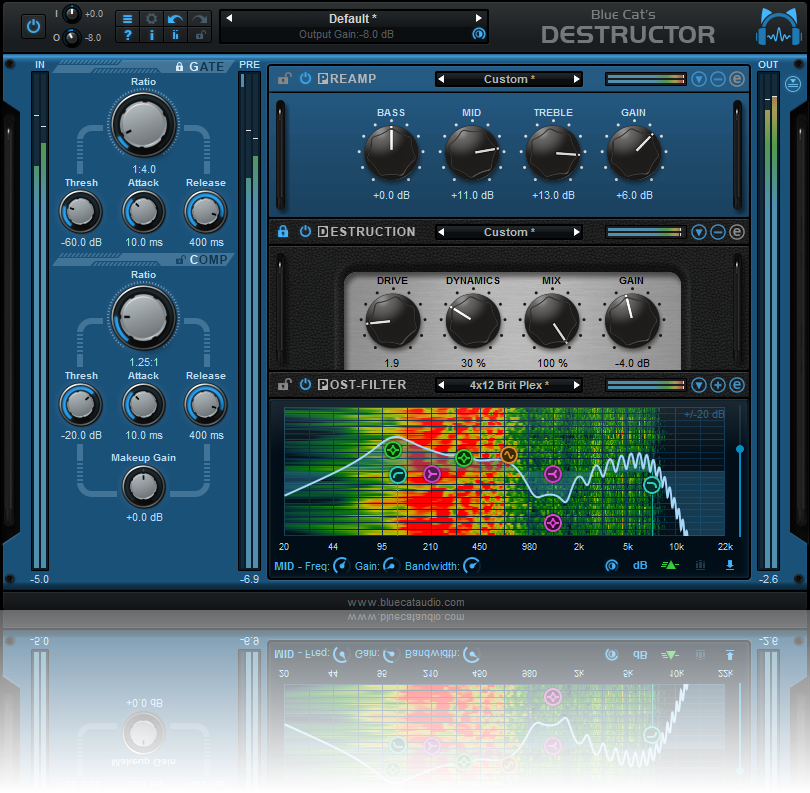Collapse the PREAMP section with minus icon
The width and height of the screenshot is (810, 793).
(x=718, y=79)
